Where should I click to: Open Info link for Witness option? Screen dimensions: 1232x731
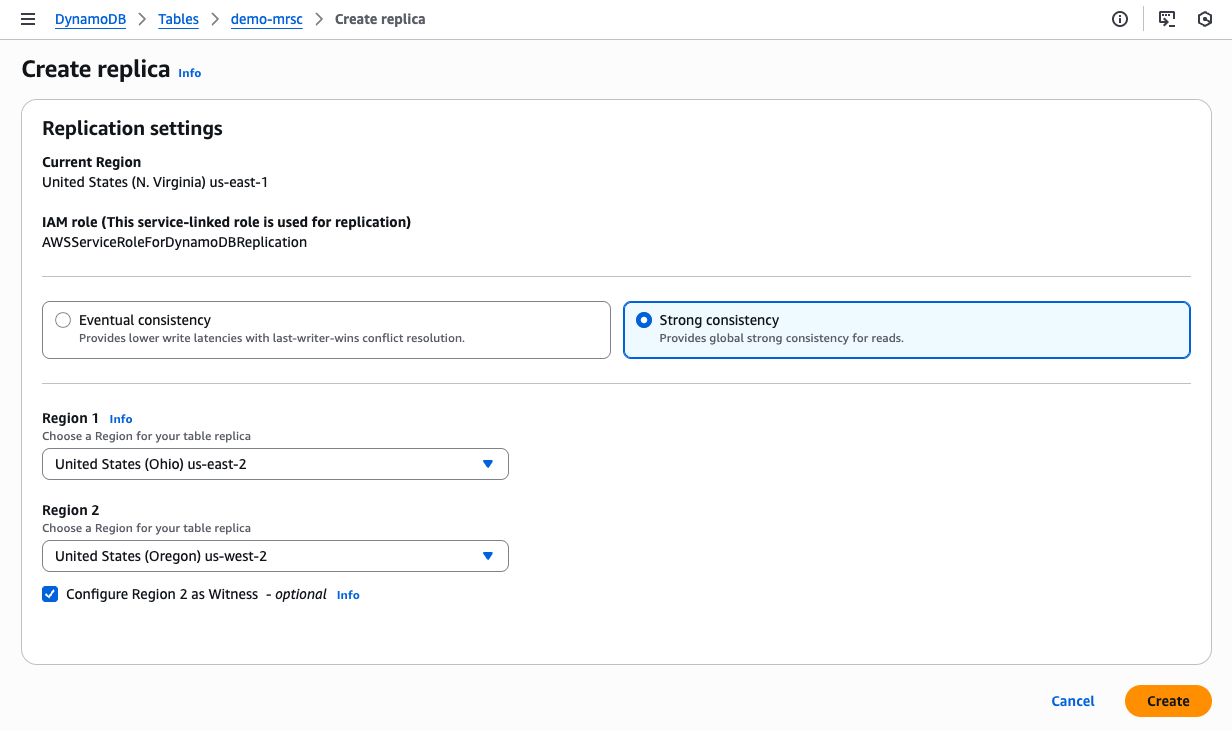click(x=348, y=595)
